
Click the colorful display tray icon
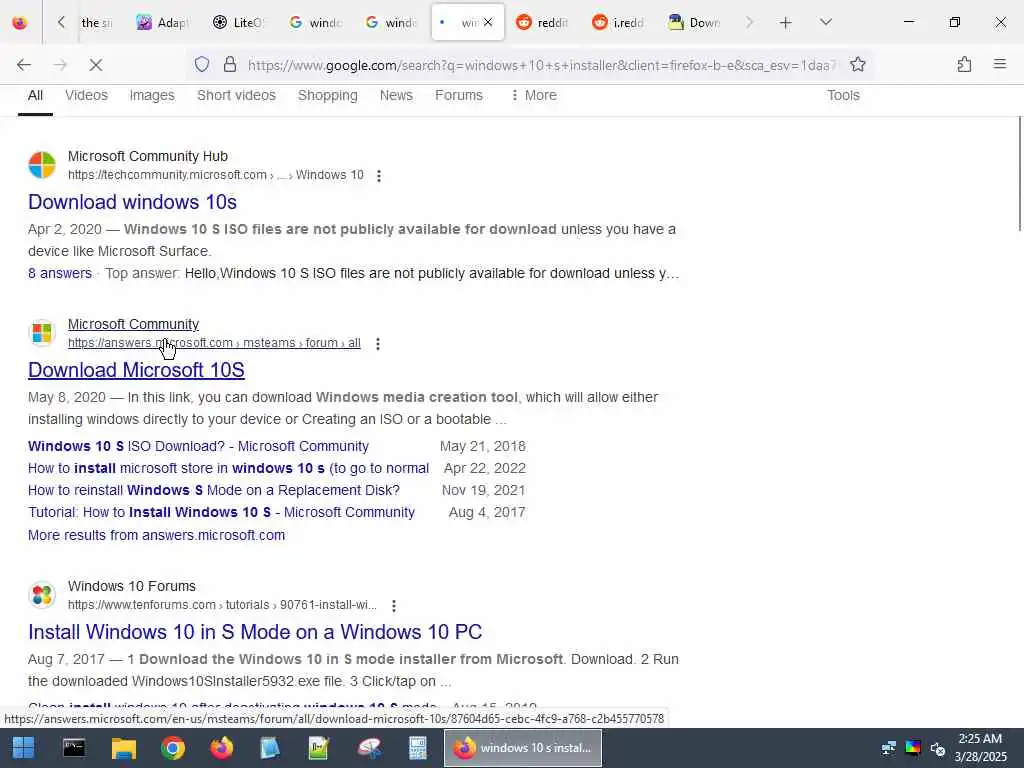pyautogui.click(x=913, y=748)
